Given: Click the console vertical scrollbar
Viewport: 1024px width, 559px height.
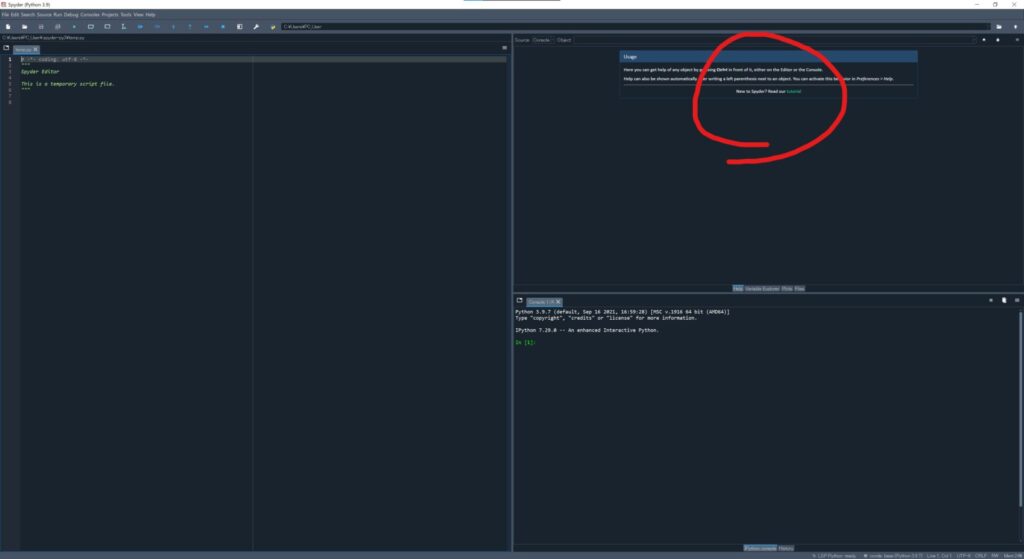Looking at the screenshot, I should coord(1020,408).
